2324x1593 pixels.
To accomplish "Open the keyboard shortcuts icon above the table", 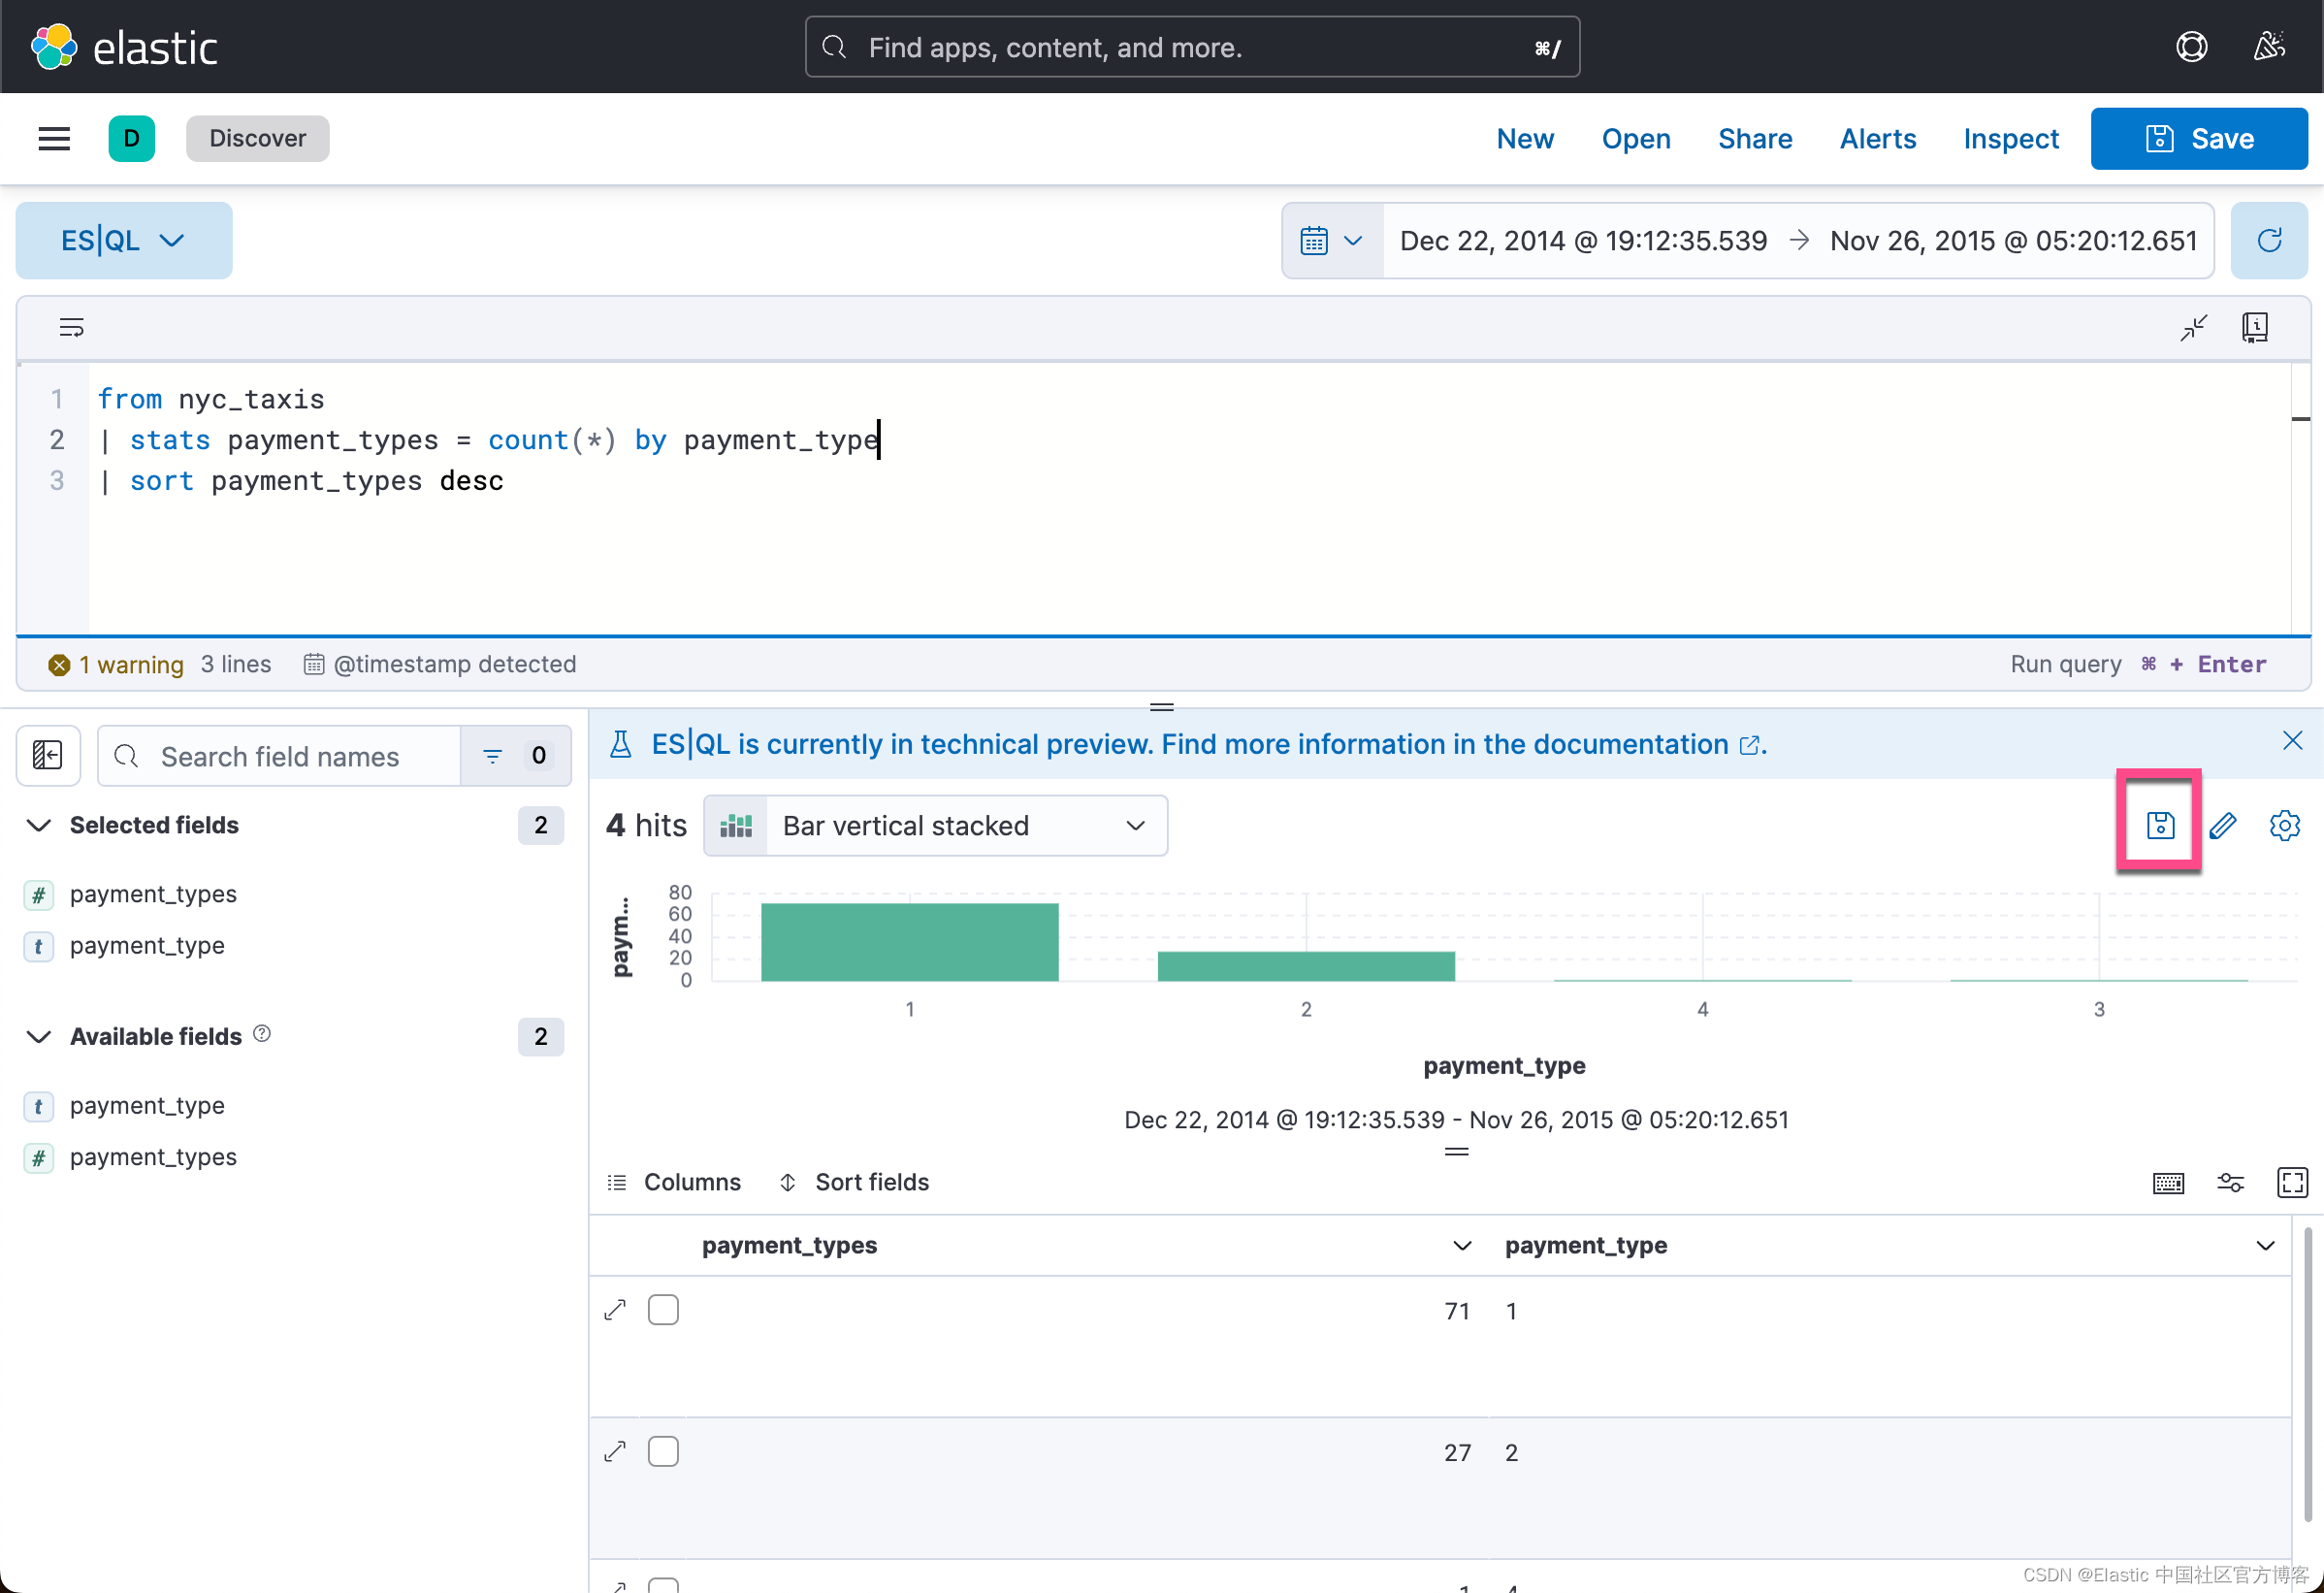I will pyautogui.click(x=2169, y=1182).
